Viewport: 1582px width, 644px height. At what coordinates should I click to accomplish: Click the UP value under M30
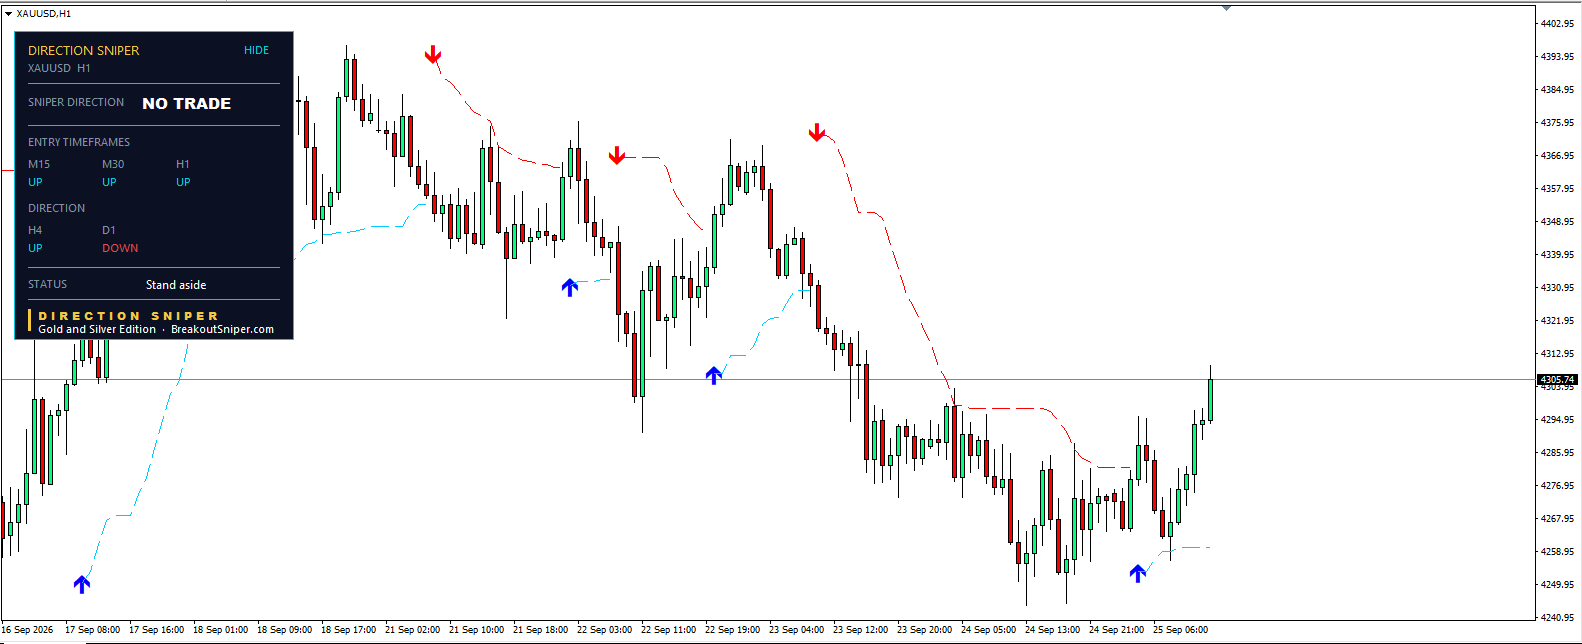109,182
